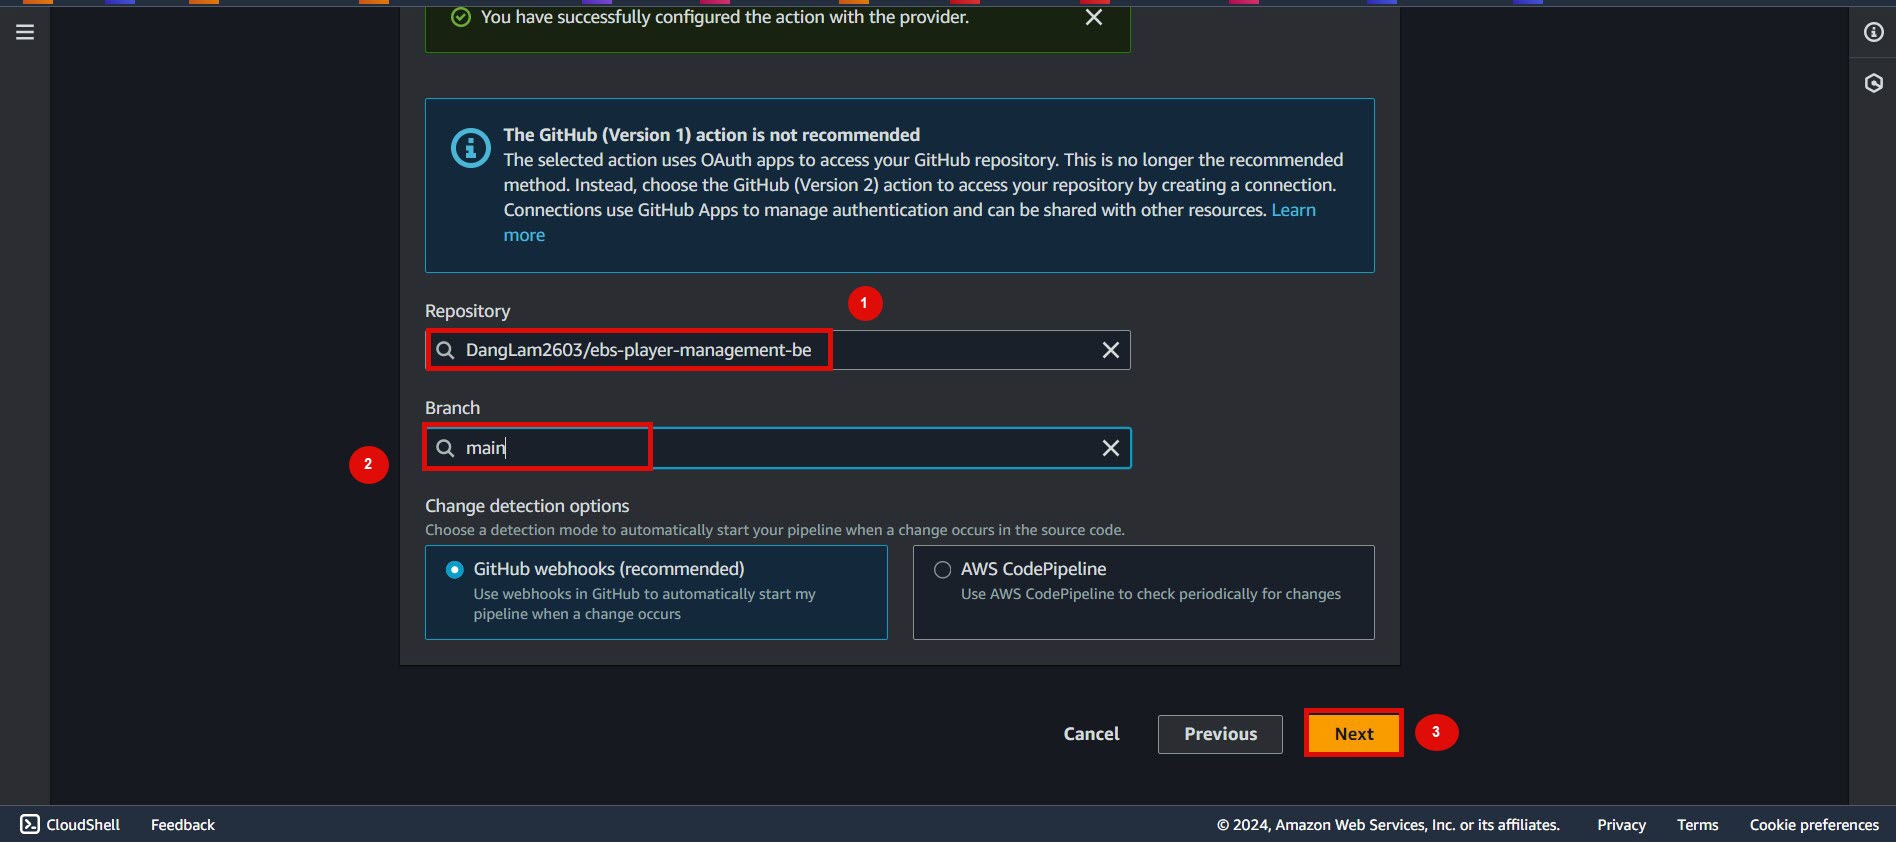Cancel the pipeline creation
The width and height of the screenshot is (1896, 842).
1091,734
